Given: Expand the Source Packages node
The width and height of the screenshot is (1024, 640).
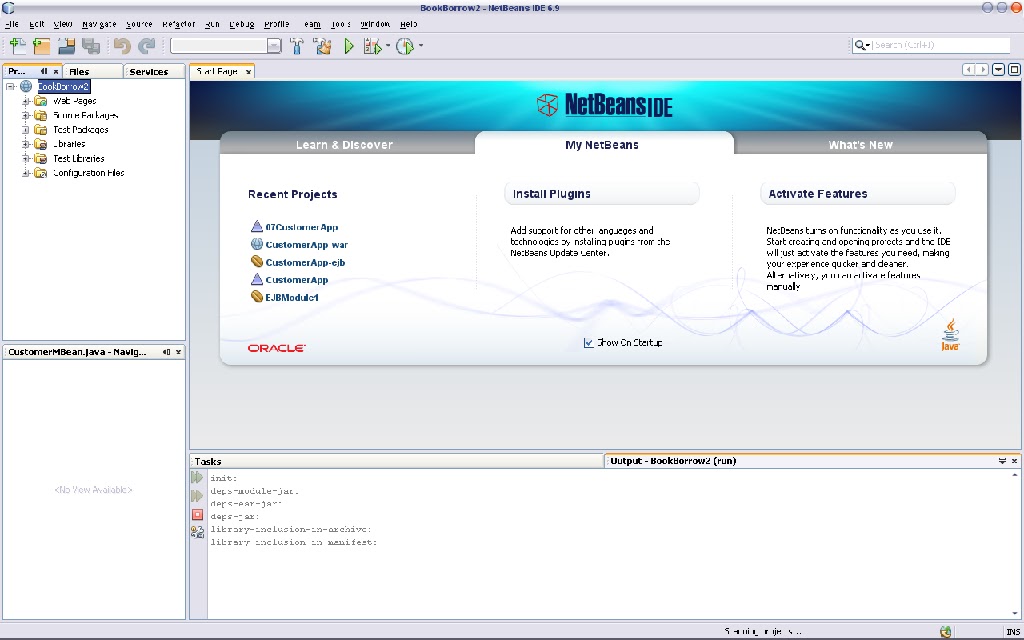Looking at the screenshot, I should (25, 116).
